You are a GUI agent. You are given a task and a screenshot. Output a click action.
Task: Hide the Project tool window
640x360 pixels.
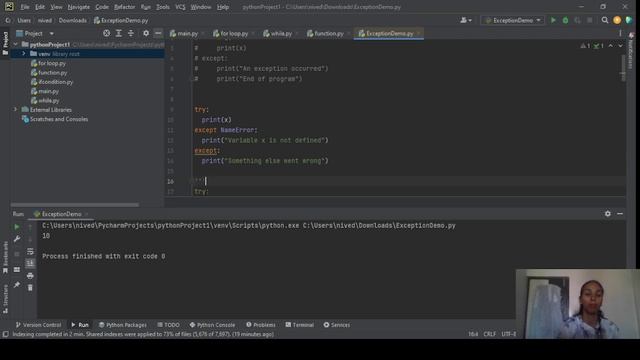click(x=158, y=33)
